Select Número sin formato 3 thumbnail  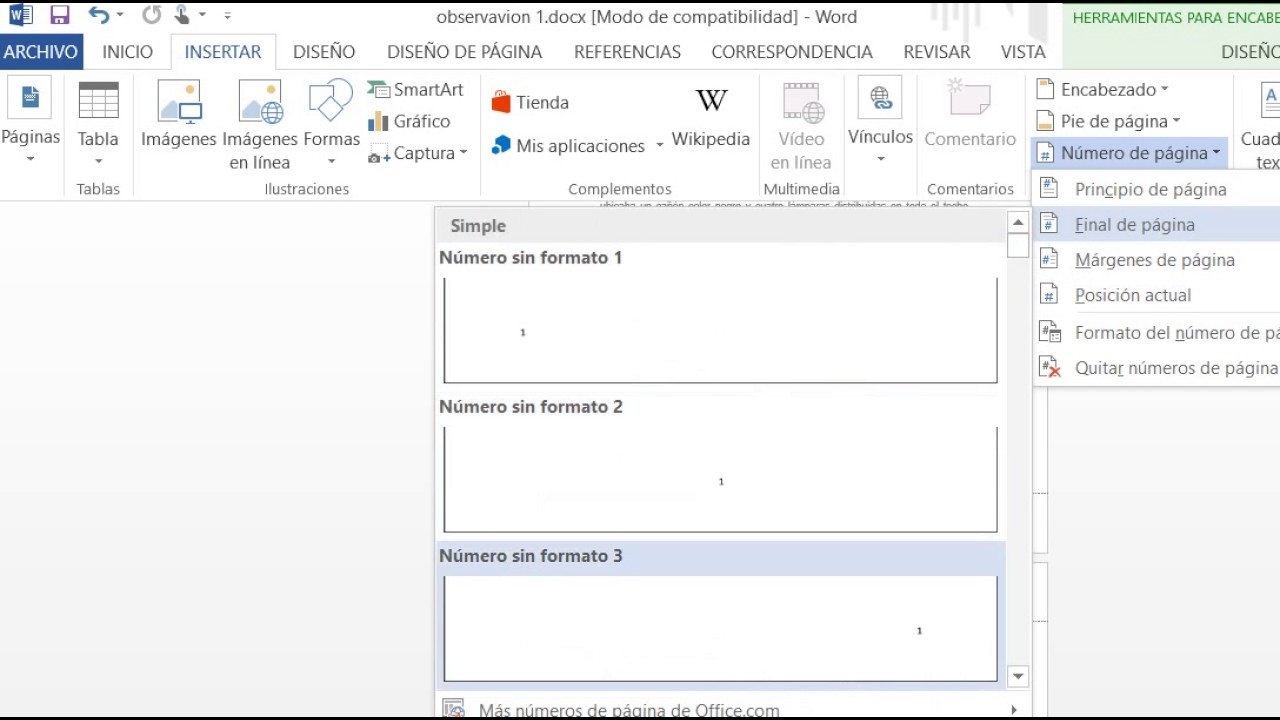click(x=720, y=629)
